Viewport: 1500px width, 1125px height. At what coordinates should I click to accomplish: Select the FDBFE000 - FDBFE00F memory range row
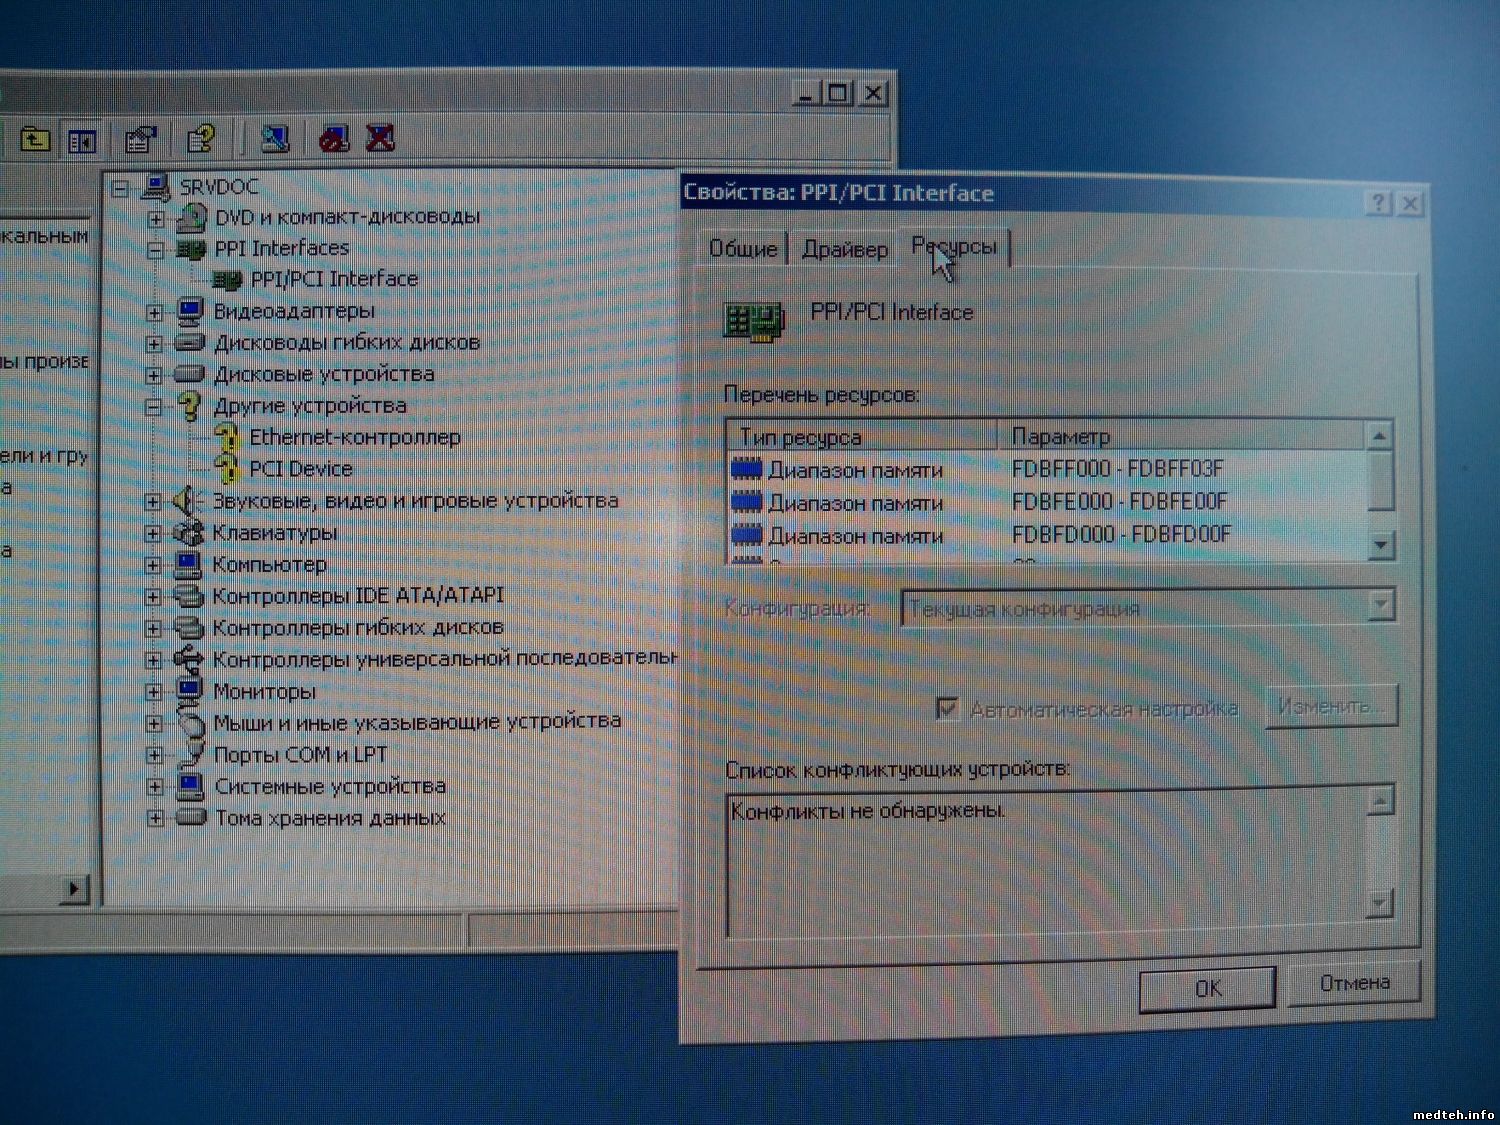pyautogui.click(x=1118, y=502)
